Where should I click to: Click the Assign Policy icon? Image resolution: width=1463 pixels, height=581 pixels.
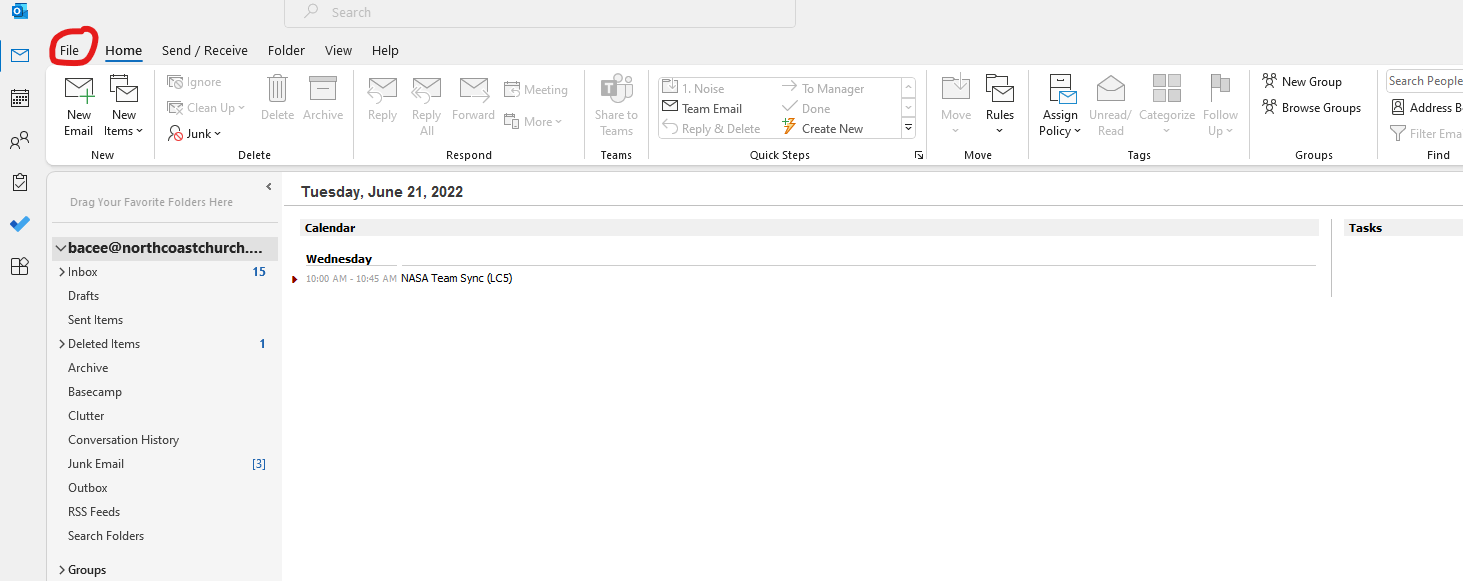click(x=1060, y=90)
